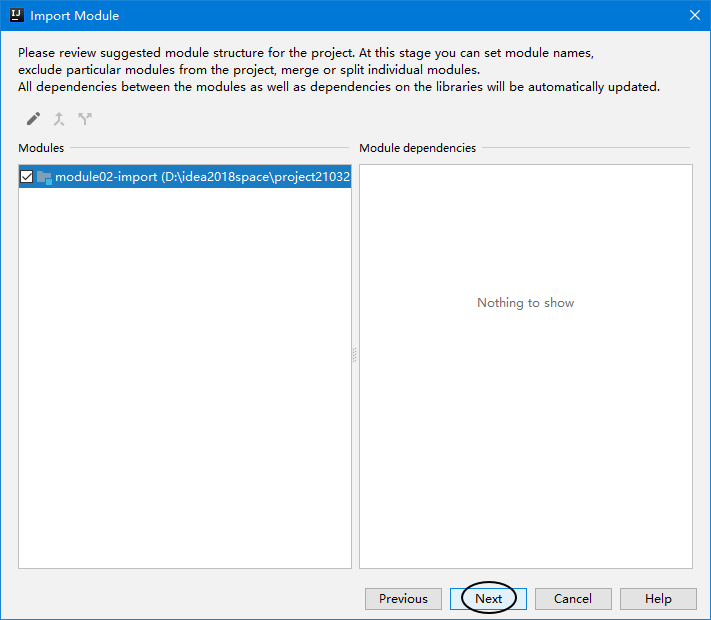Viewport: 711px width, 620px height.
Task: Click the Module dependencies section label
Action: click(417, 148)
